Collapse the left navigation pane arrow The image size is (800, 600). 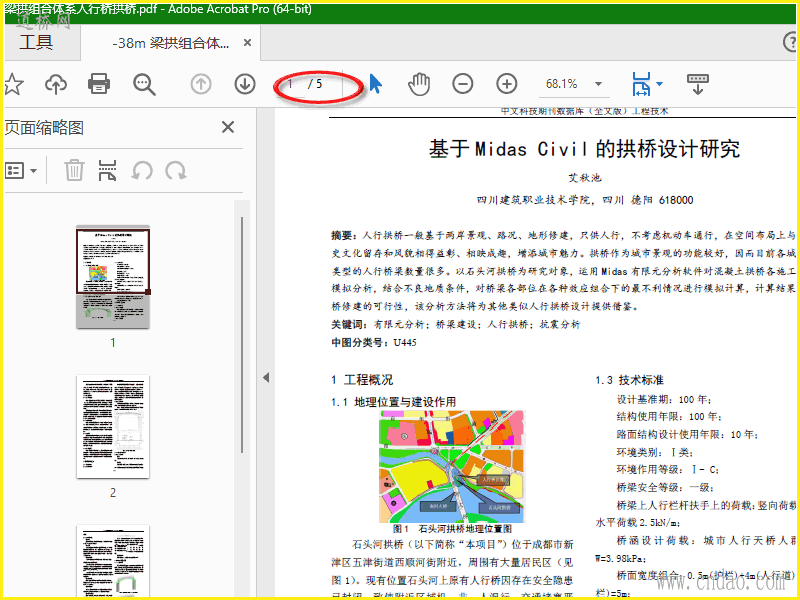coord(266,378)
